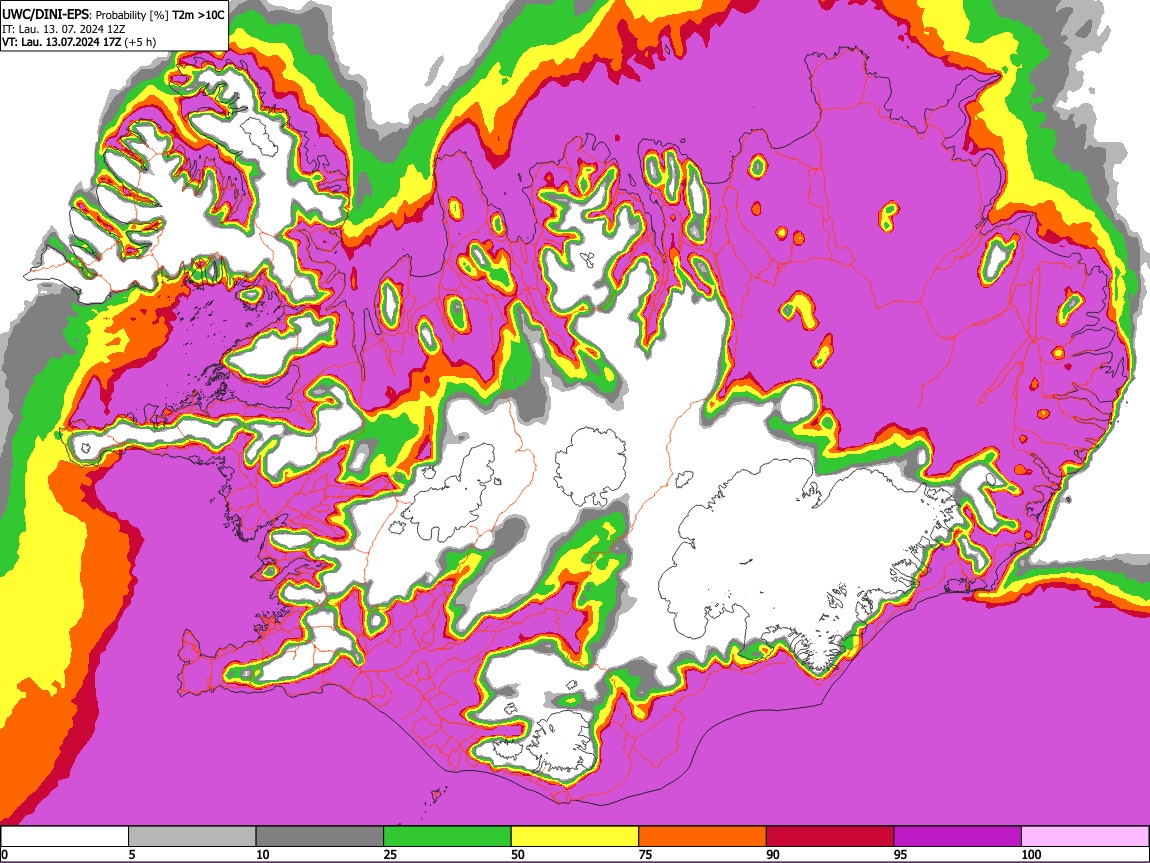Click the 'IT: Lau. 13. 07. 2024 12Z' line

pyautogui.click(x=64, y=29)
